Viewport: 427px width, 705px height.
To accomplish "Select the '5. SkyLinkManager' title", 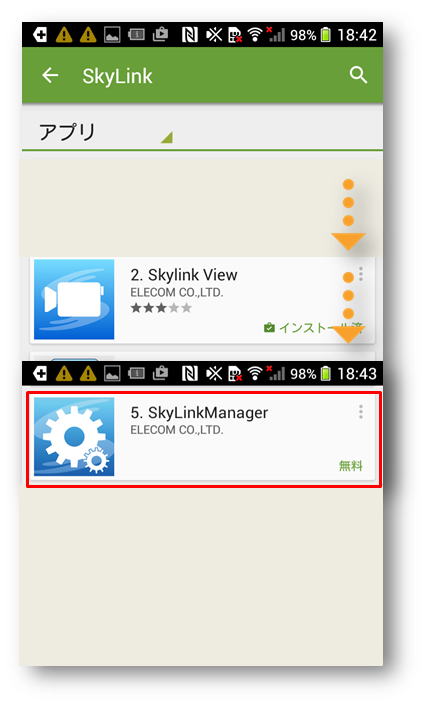I will (199, 413).
